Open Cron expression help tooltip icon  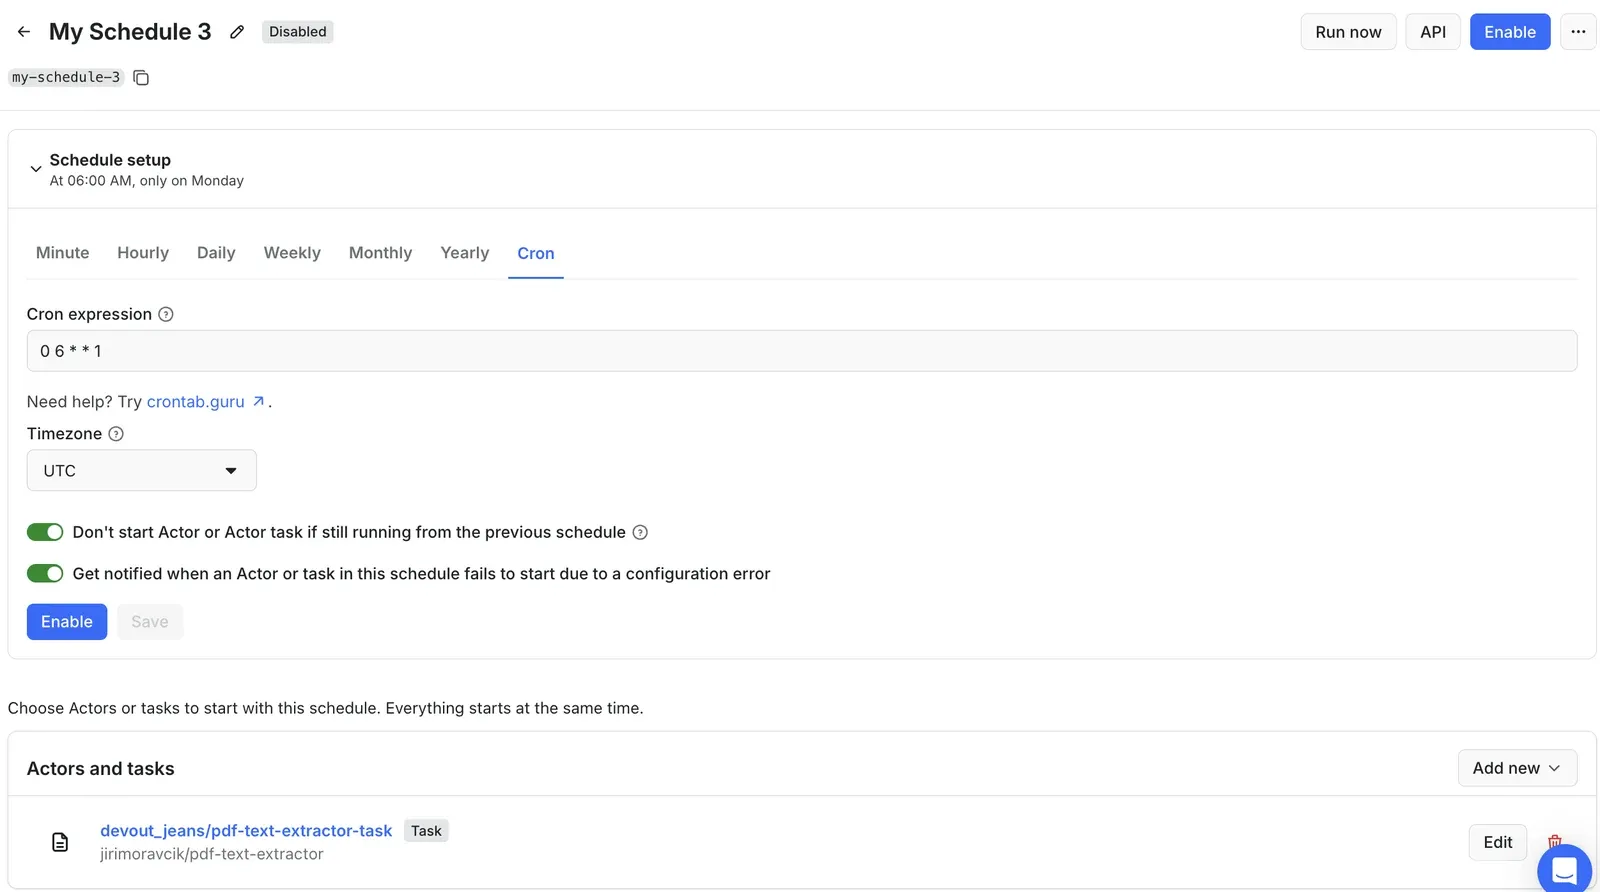click(166, 314)
